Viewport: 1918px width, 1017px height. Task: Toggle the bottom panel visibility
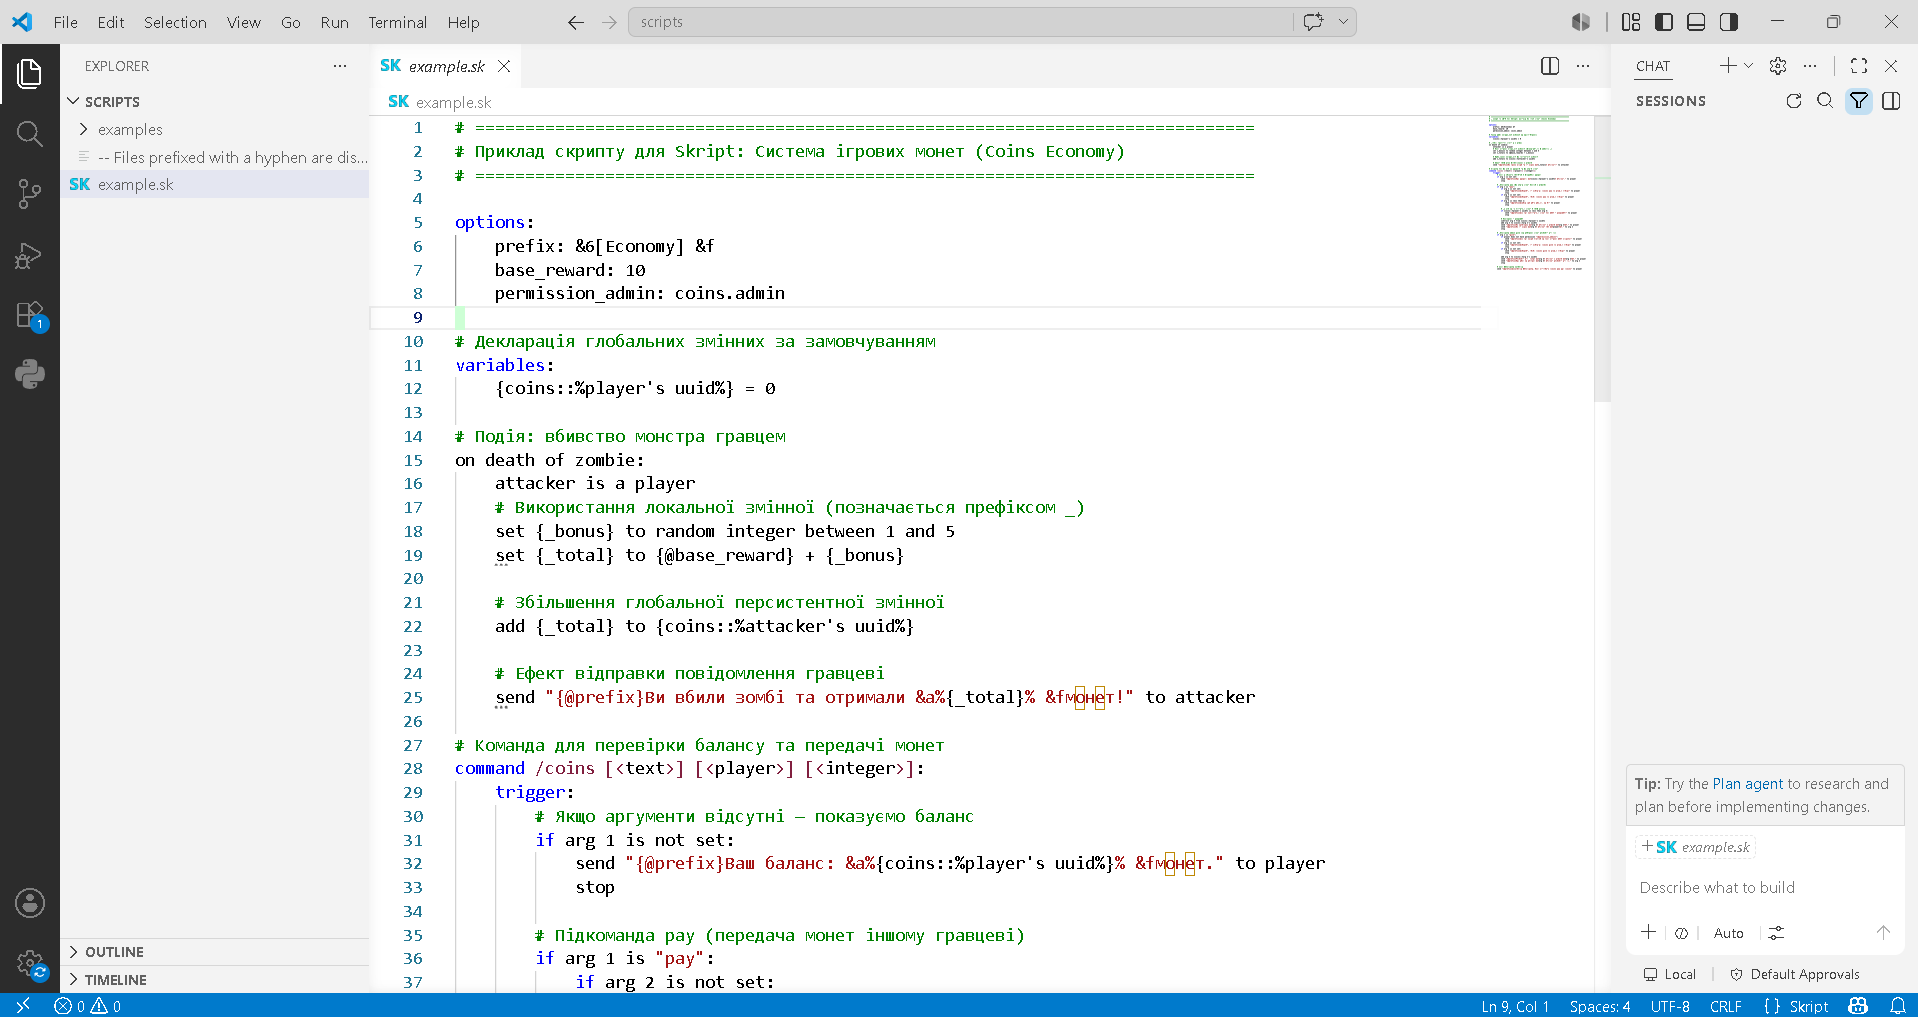pyautogui.click(x=1696, y=22)
